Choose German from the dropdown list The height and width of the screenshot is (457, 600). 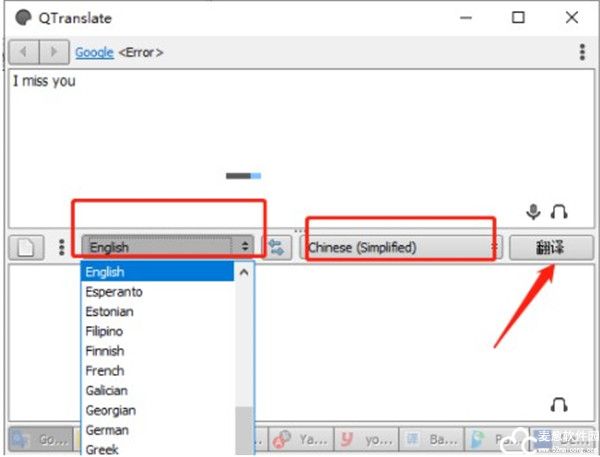tap(157, 430)
